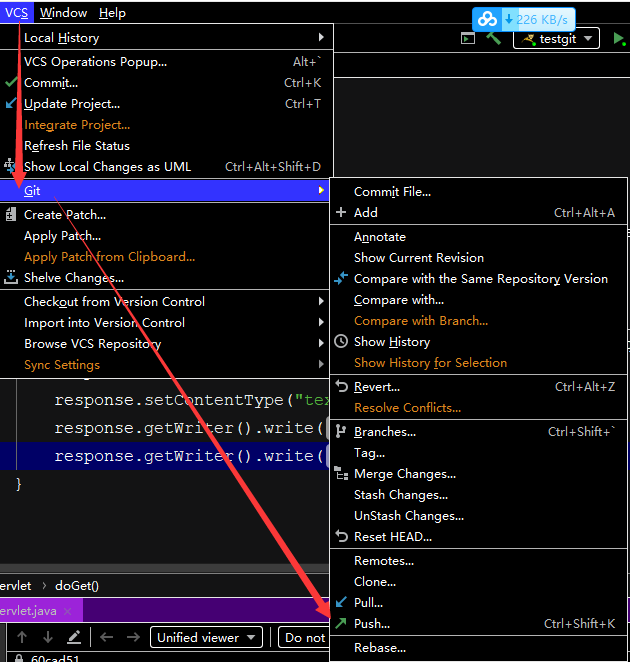Click Tag... entry
This screenshot has width=630, height=662.
click(x=478, y=453)
